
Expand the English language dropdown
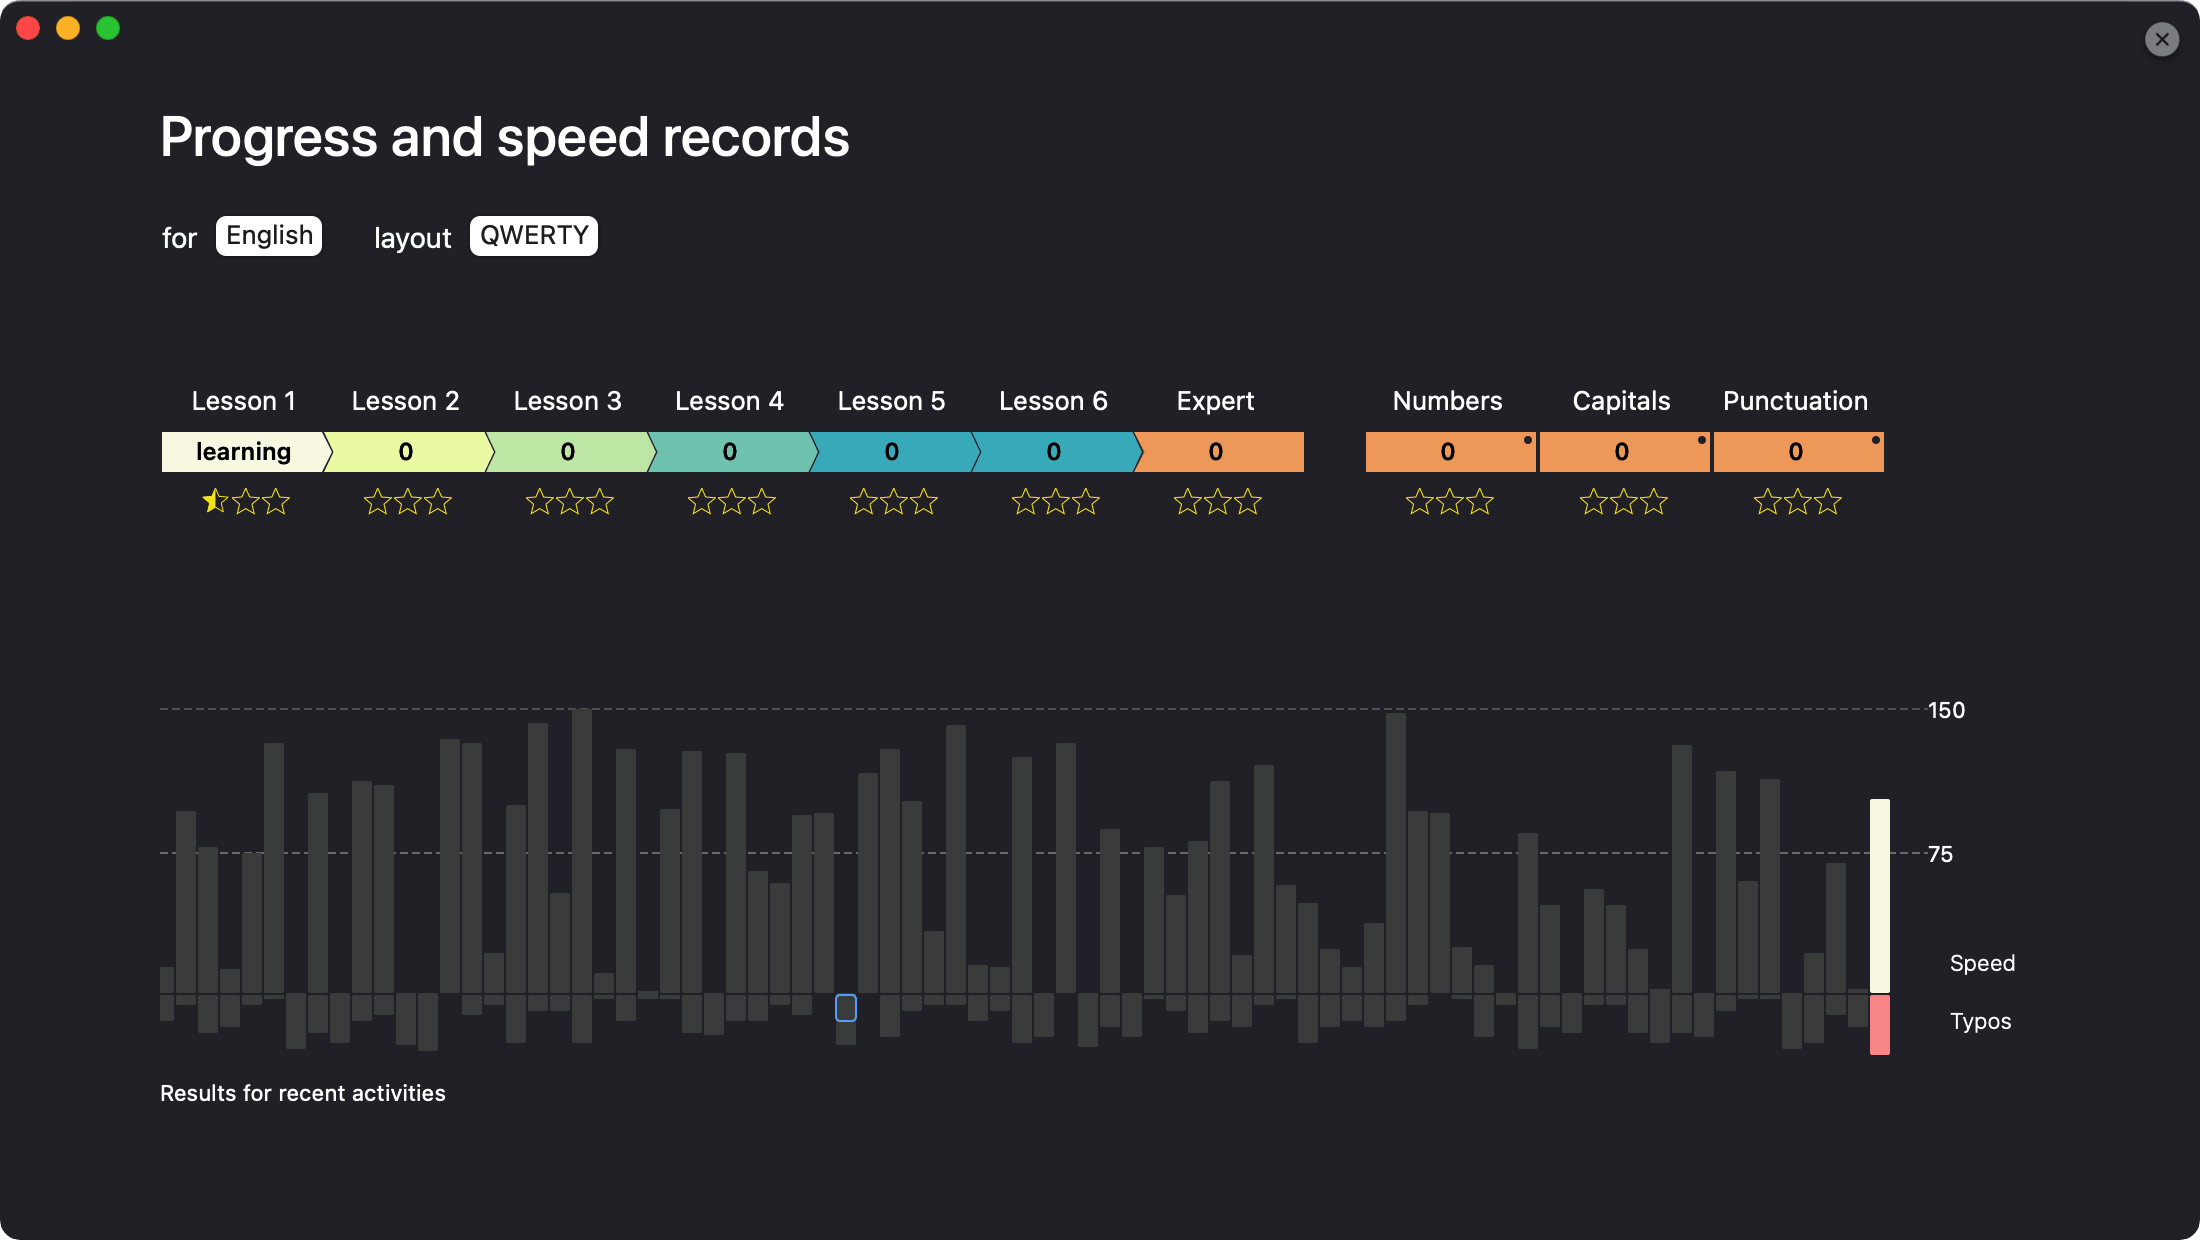click(x=269, y=234)
